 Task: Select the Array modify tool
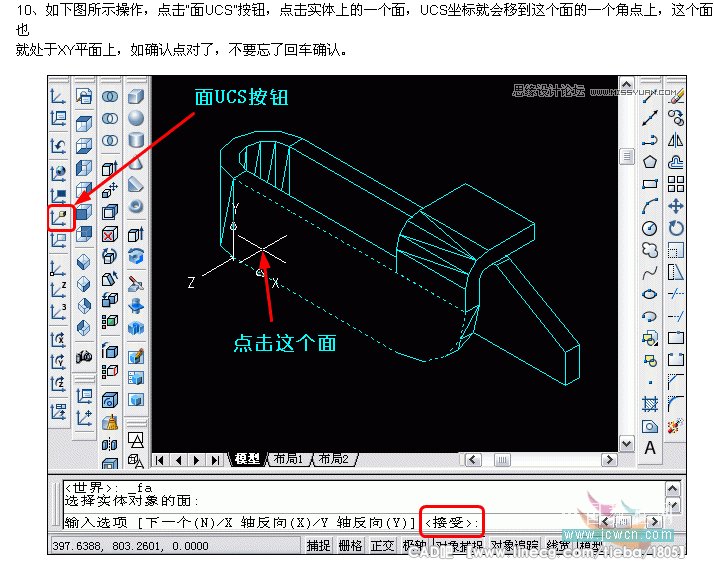676,184
